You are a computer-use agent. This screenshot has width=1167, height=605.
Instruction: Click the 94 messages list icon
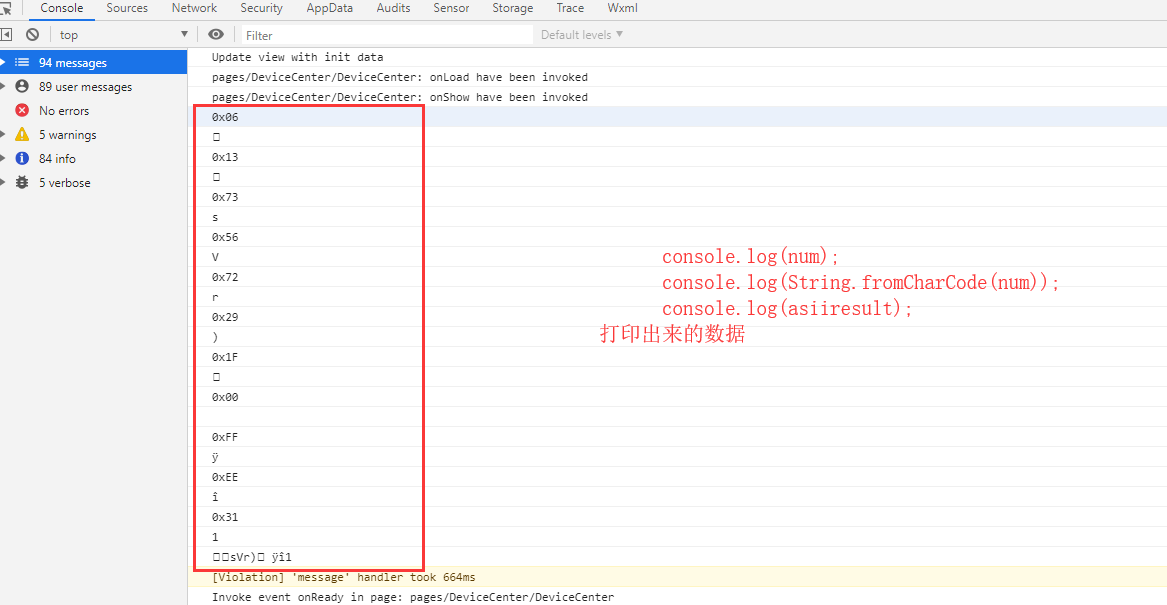click(x=22, y=63)
